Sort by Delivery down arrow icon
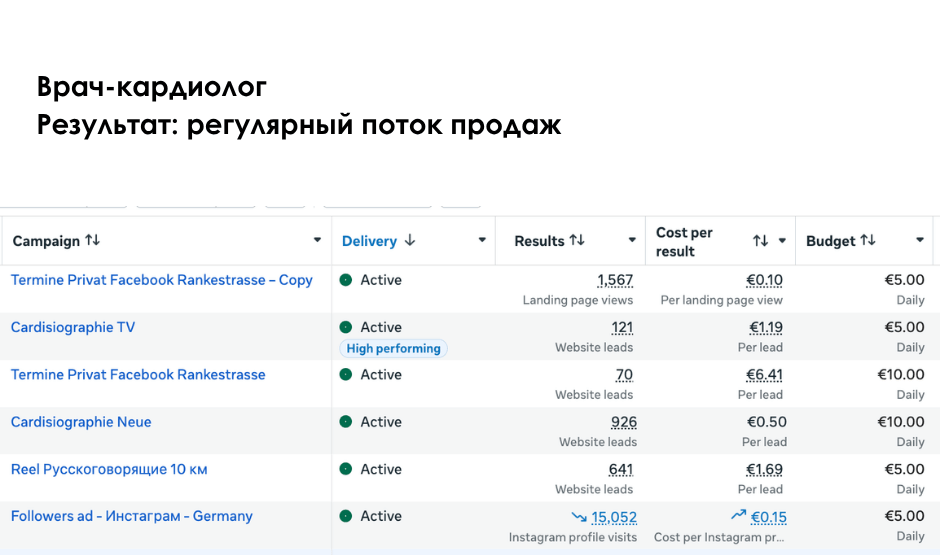 tap(410, 240)
